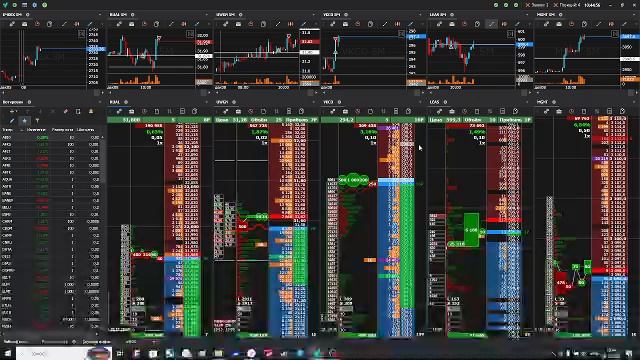The height and width of the screenshot is (360, 640).
Task: Toggle the red pause icon in IMOEX chart toolbar
Action: (x=77, y=24)
